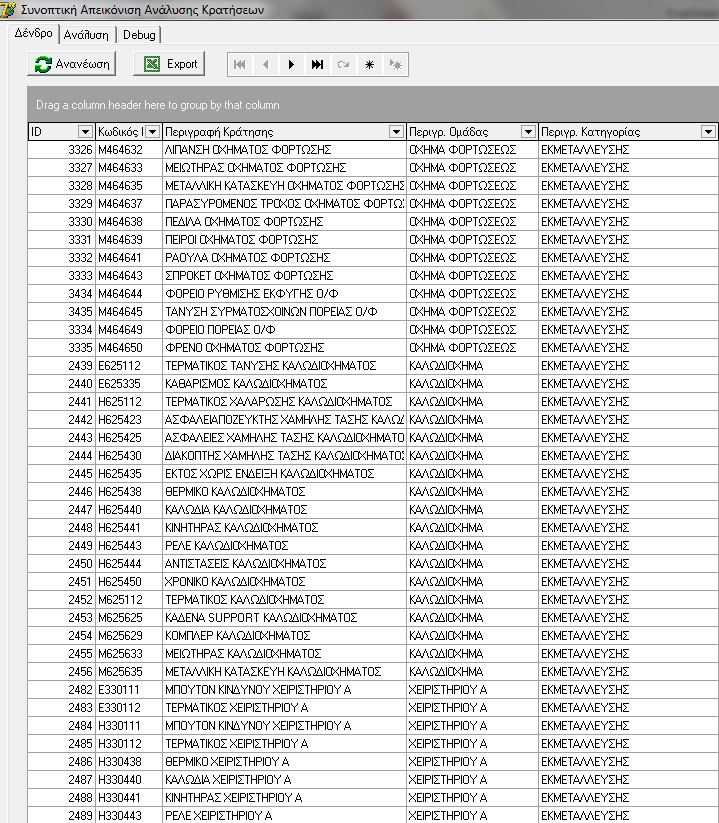
Task: Click ΦΟΡΕΙΟ ΠΟΡΕΙΑΣ Ο/Φ description
Action: [x=284, y=330]
